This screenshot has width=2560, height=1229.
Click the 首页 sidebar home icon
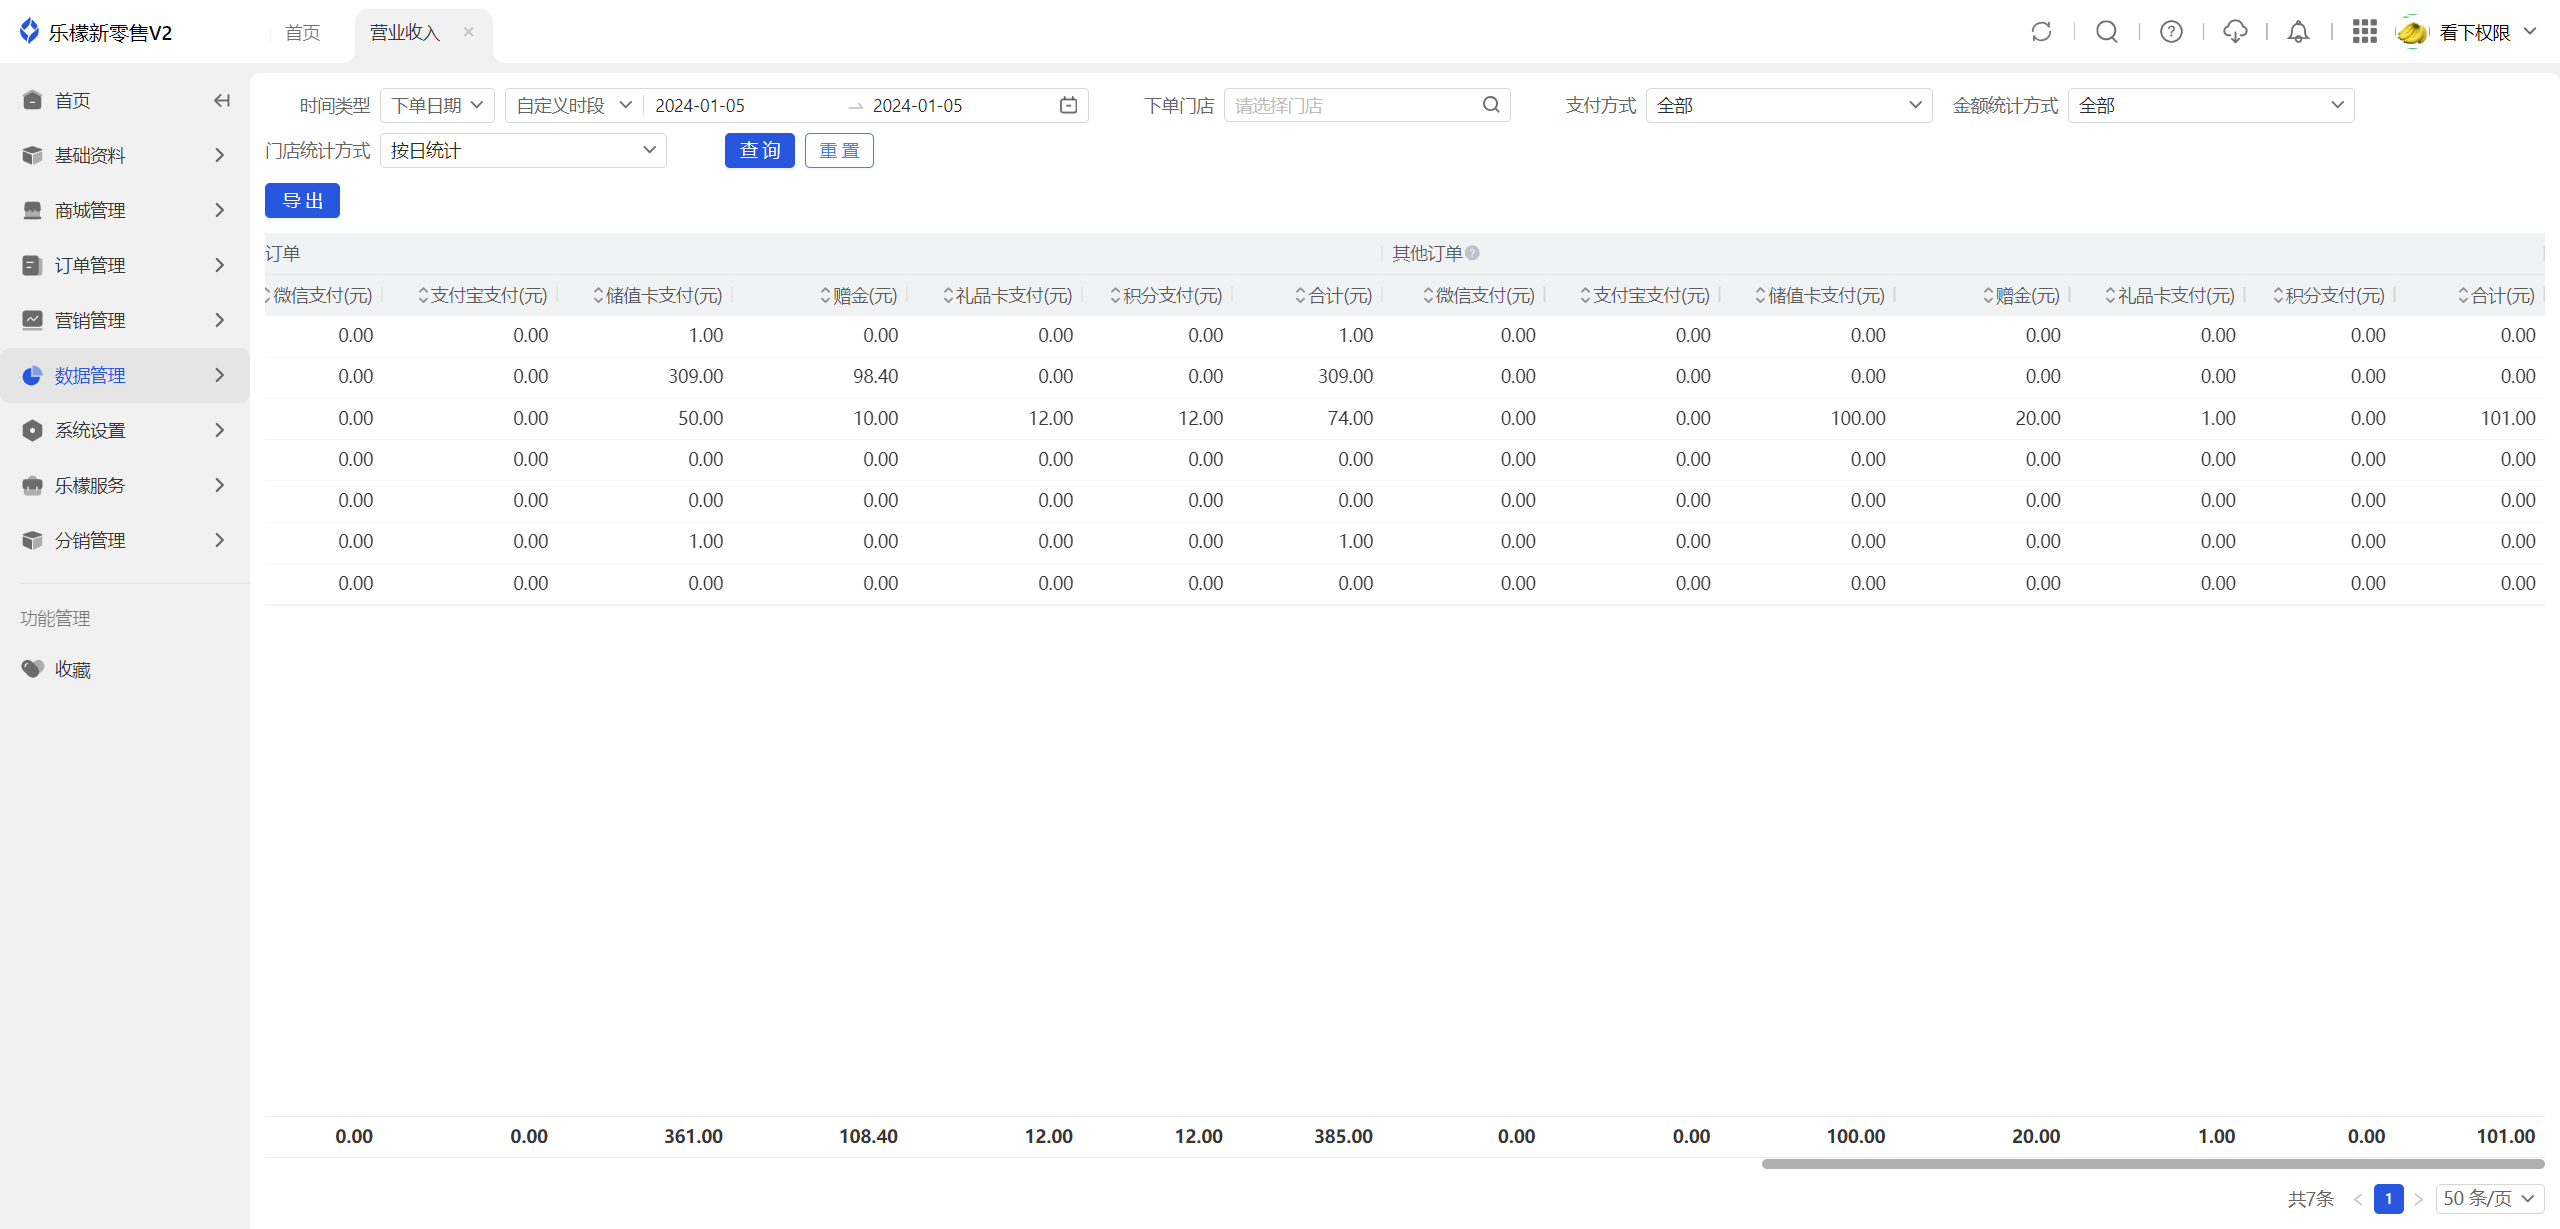32,100
